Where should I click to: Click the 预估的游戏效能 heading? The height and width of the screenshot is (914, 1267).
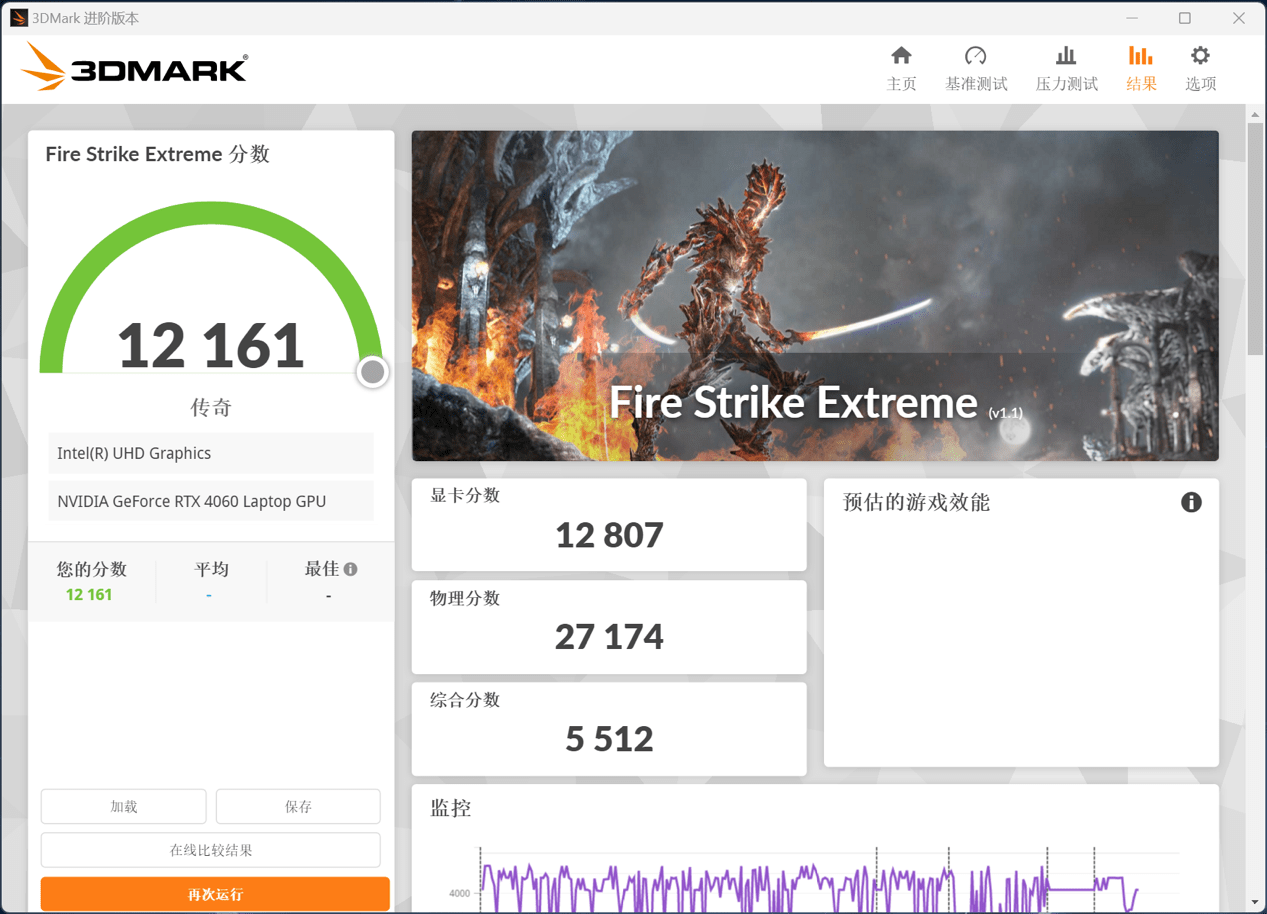916,502
